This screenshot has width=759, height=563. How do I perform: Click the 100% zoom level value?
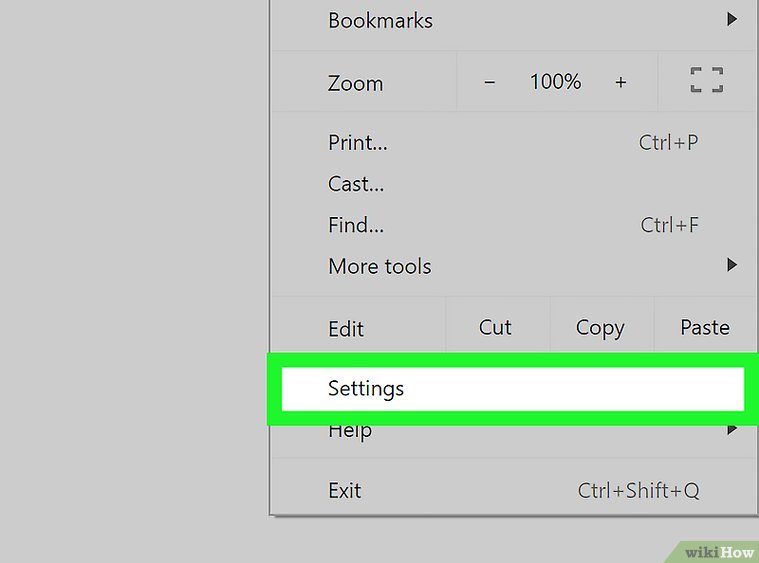(x=555, y=82)
